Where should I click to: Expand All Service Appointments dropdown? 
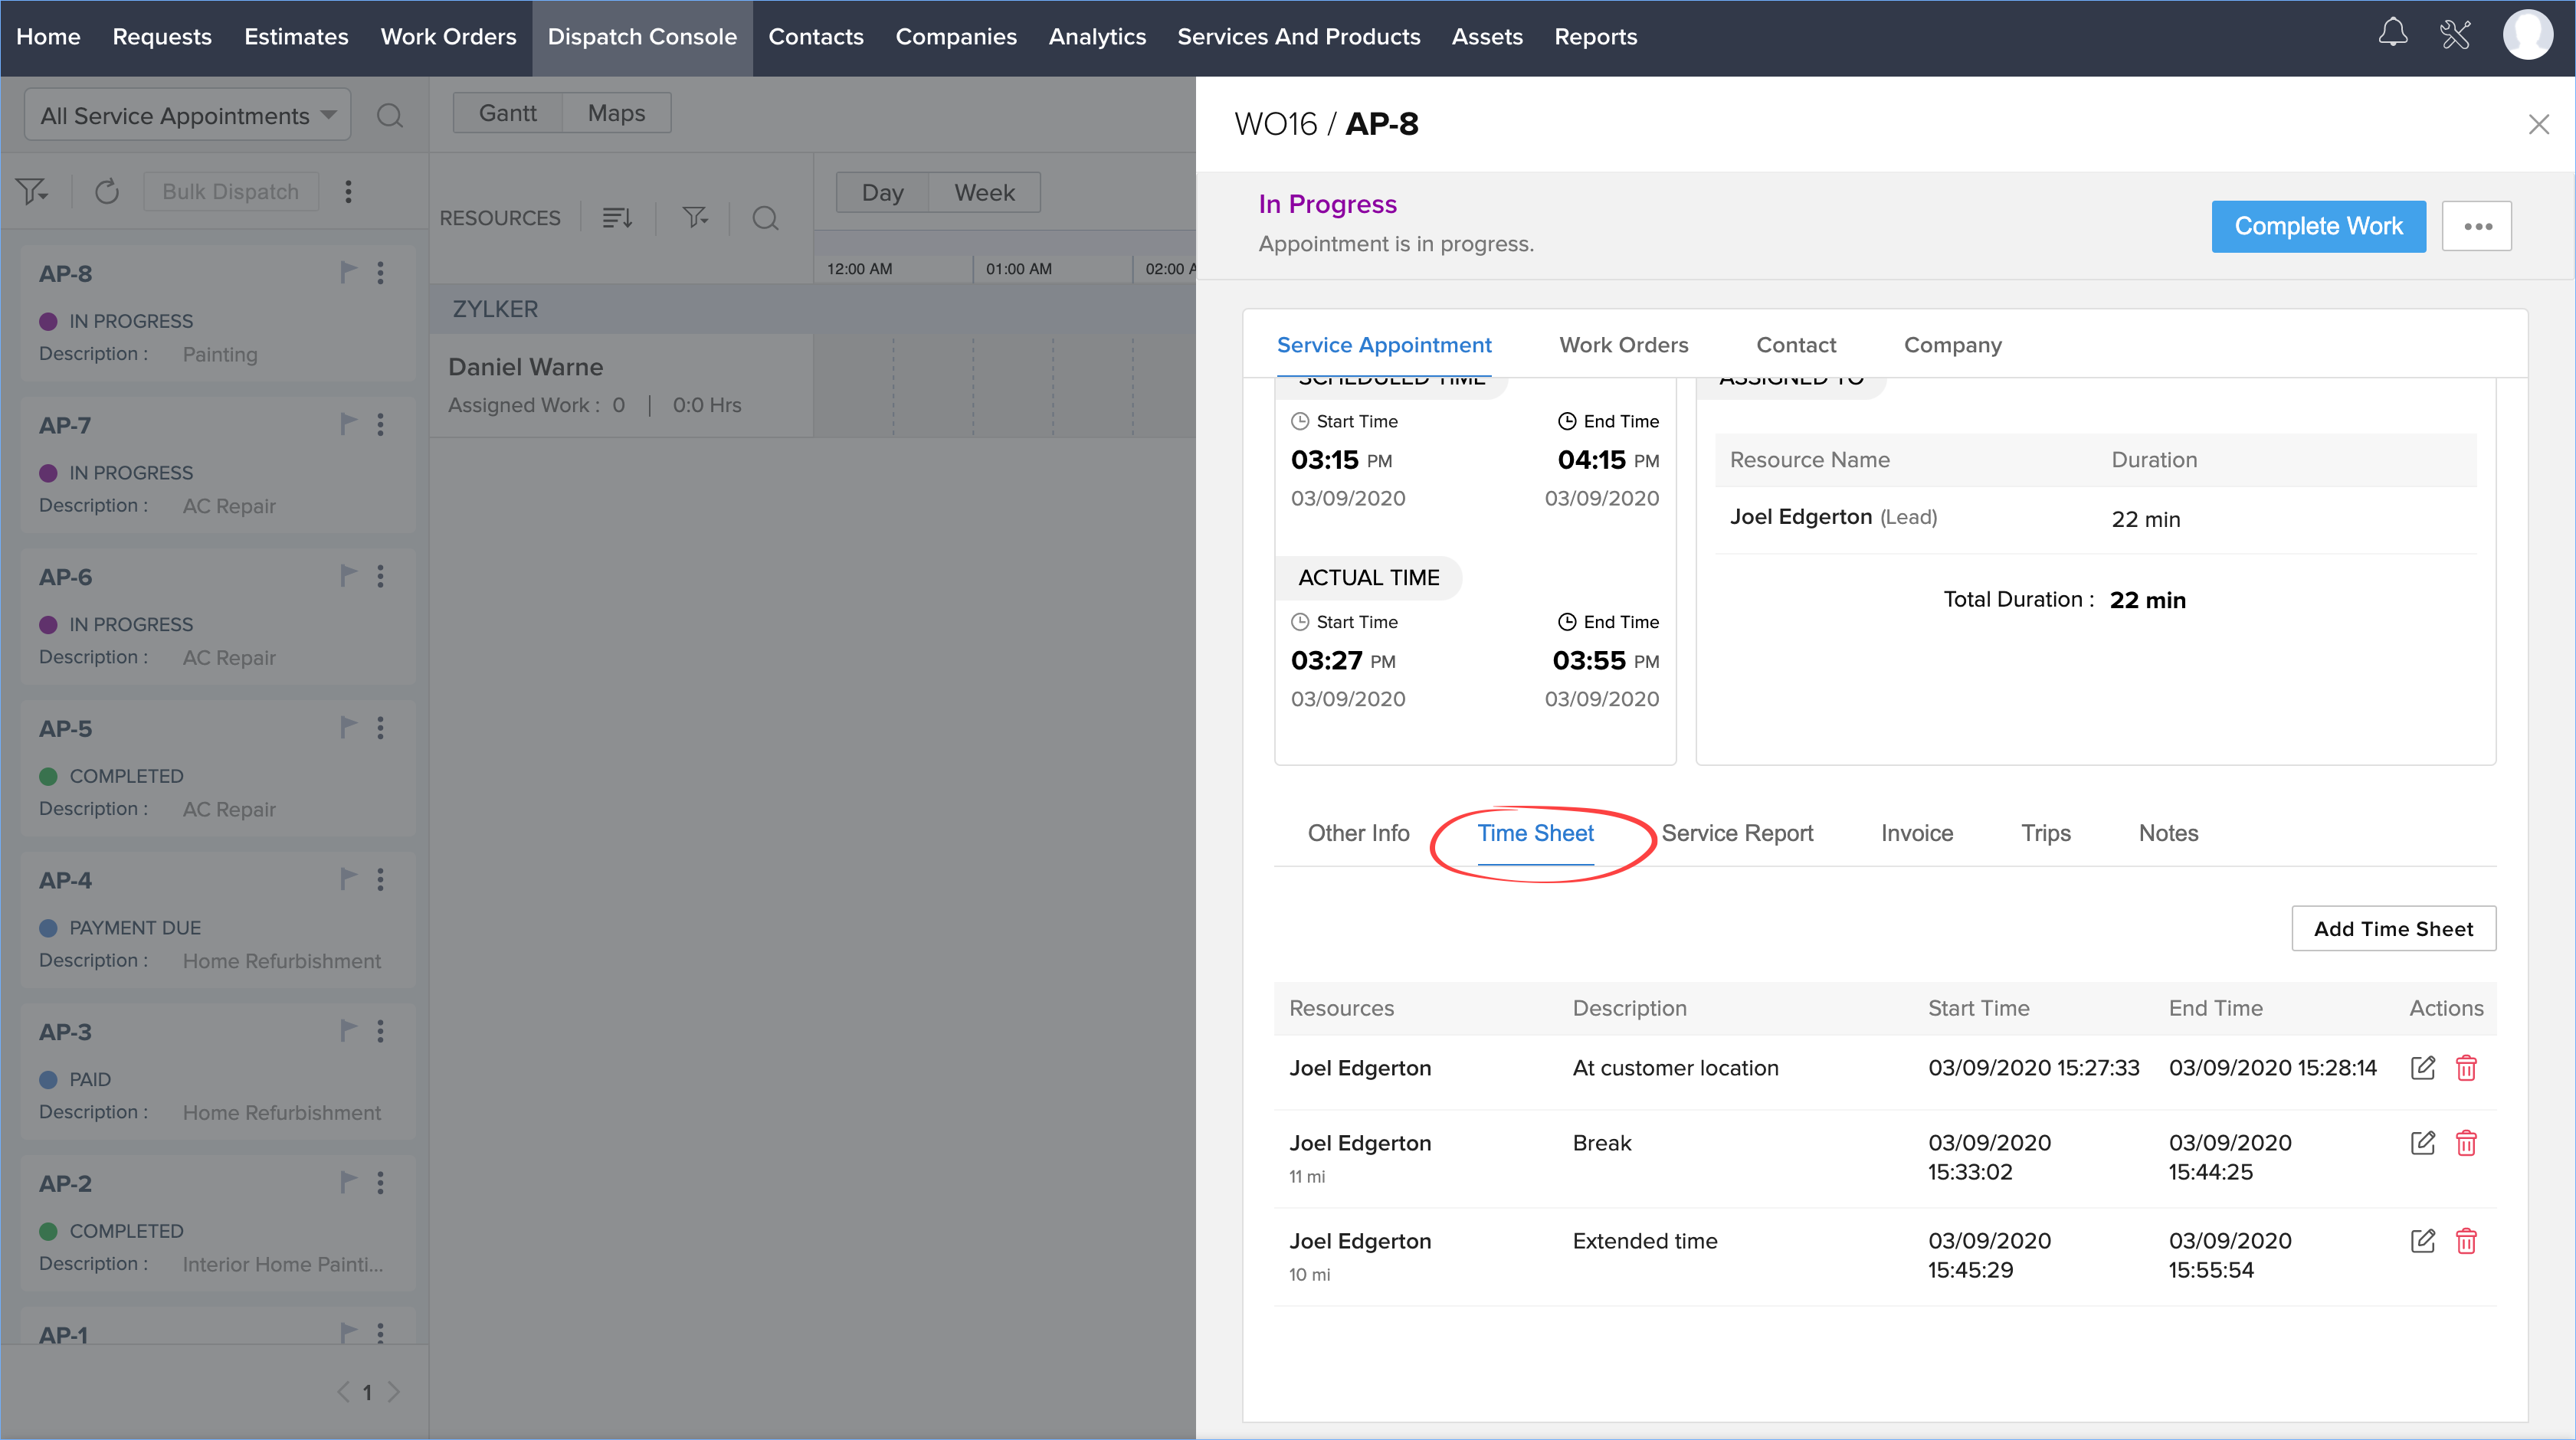(x=188, y=116)
